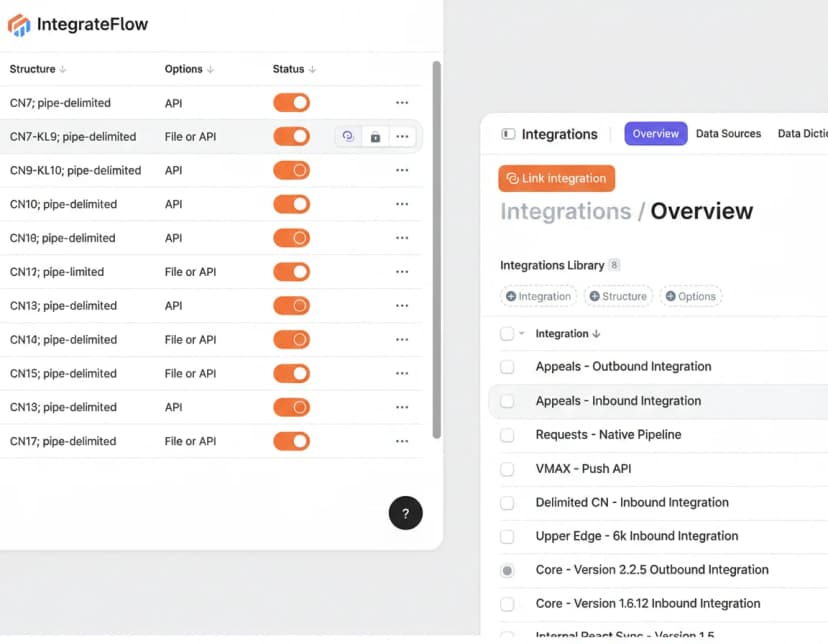Check the Appeals - Outbound Integration checkbox
The height and width of the screenshot is (644, 828).
click(507, 367)
